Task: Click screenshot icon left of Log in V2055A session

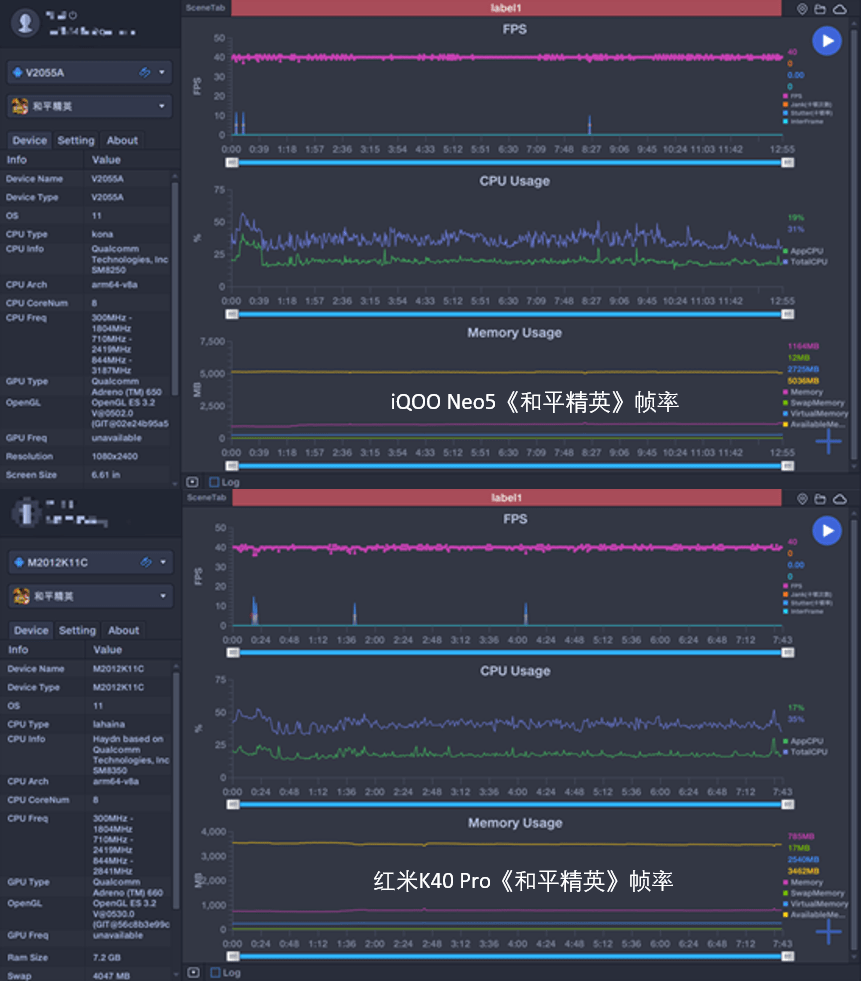Action: (x=193, y=482)
